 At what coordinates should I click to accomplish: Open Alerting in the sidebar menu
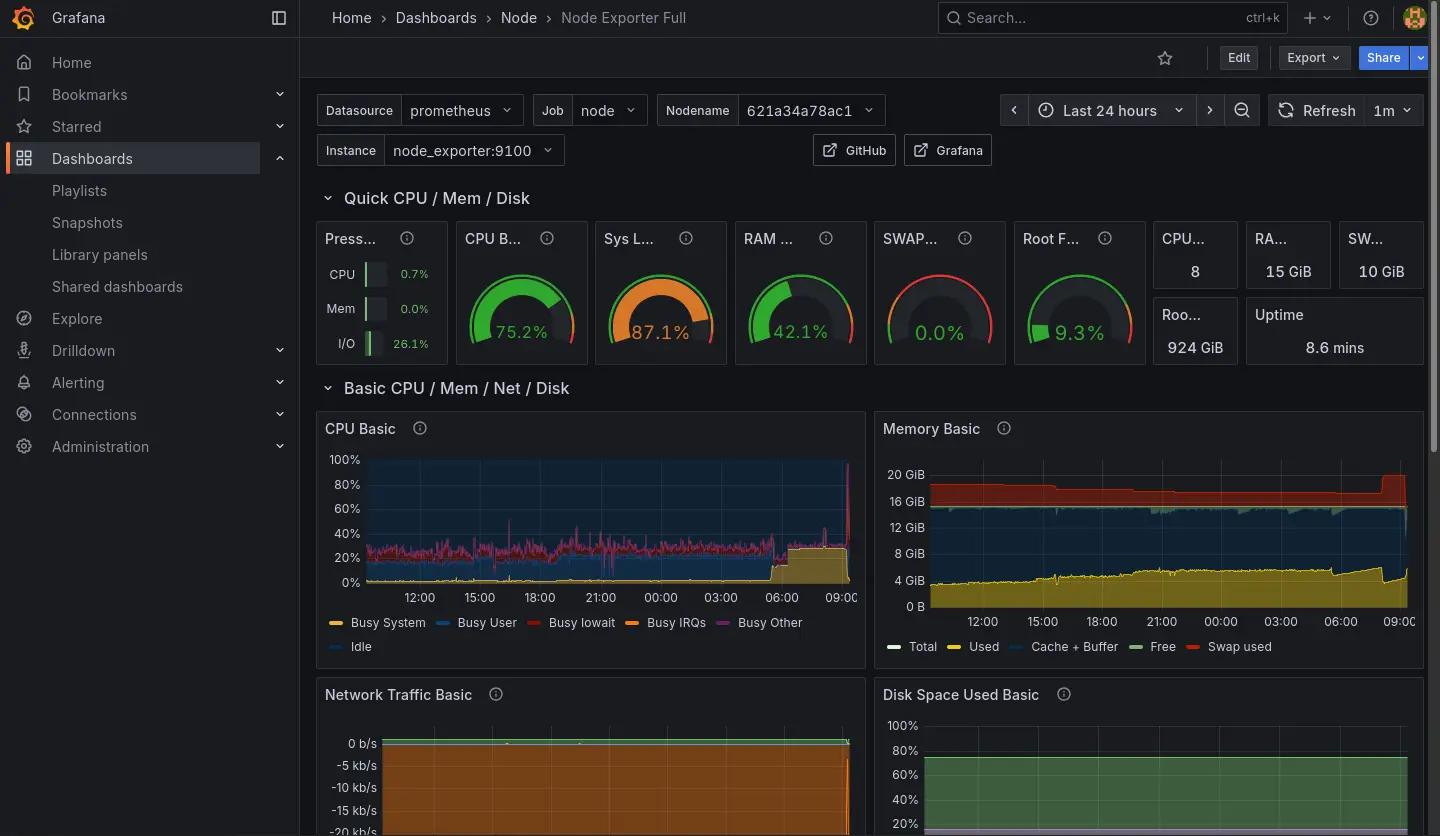pos(78,383)
